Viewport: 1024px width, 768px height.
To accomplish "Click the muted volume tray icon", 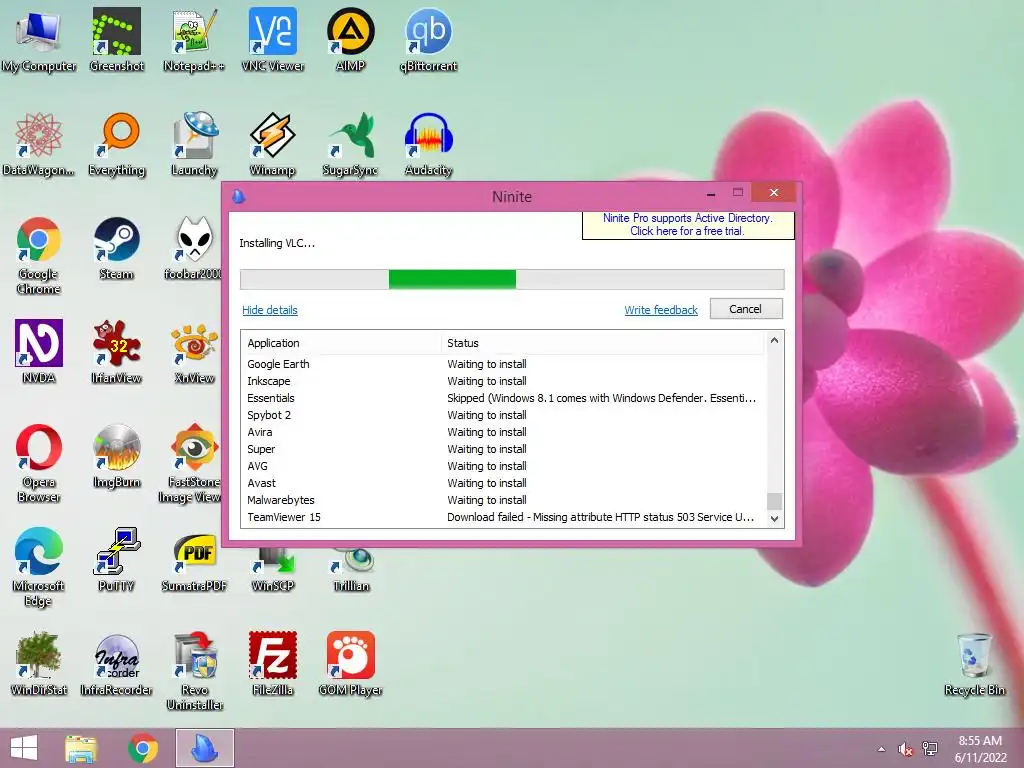I will click(905, 749).
